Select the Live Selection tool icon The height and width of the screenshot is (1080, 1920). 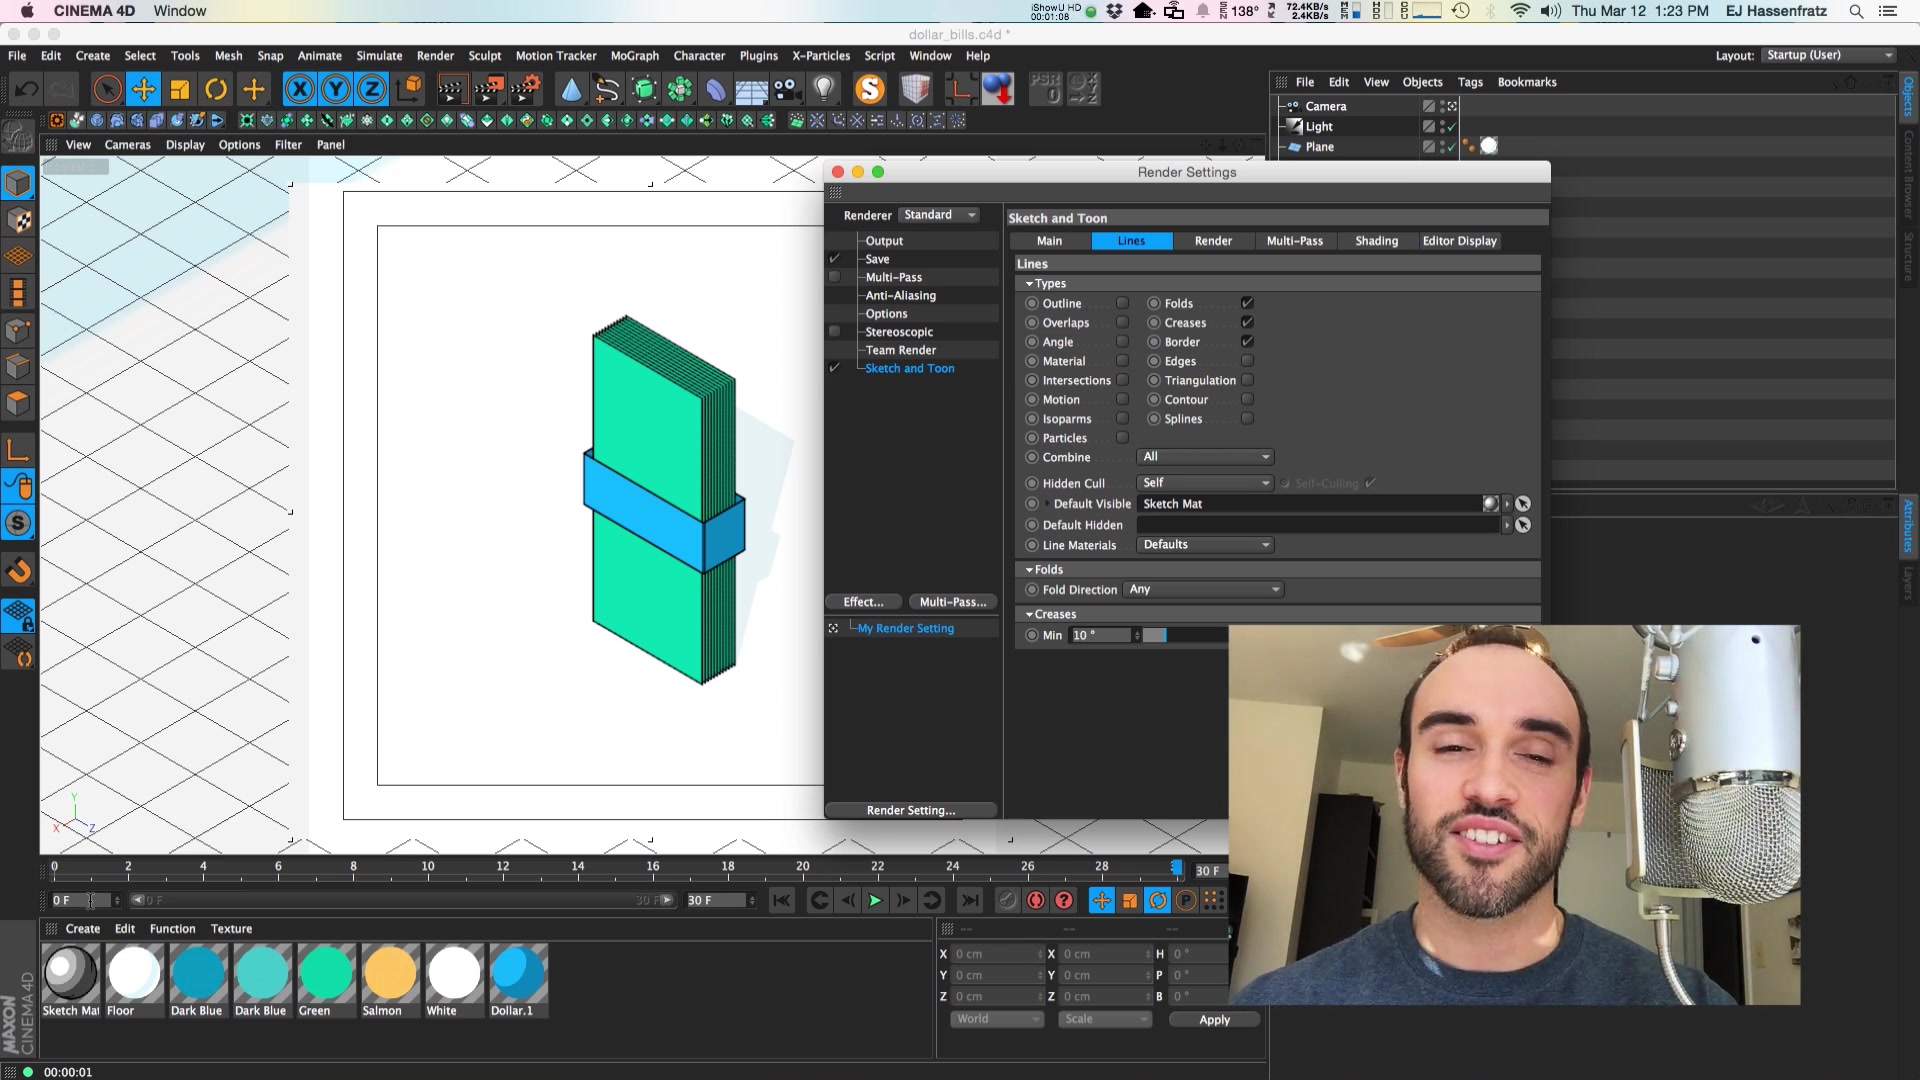click(x=105, y=88)
